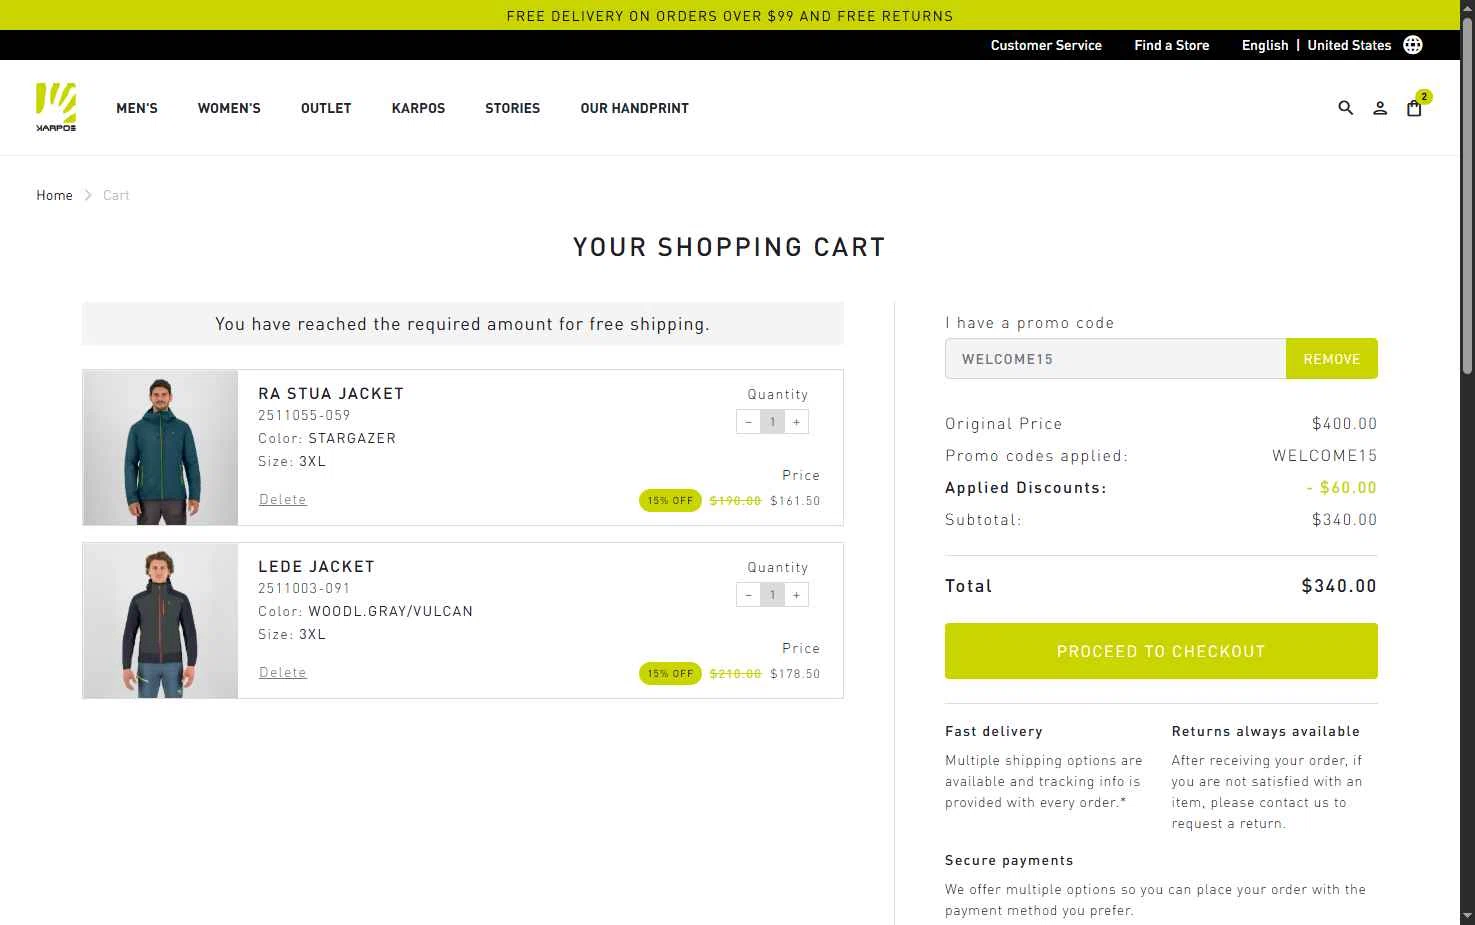
Task: Open the shopping bag icon
Action: click(x=1414, y=108)
